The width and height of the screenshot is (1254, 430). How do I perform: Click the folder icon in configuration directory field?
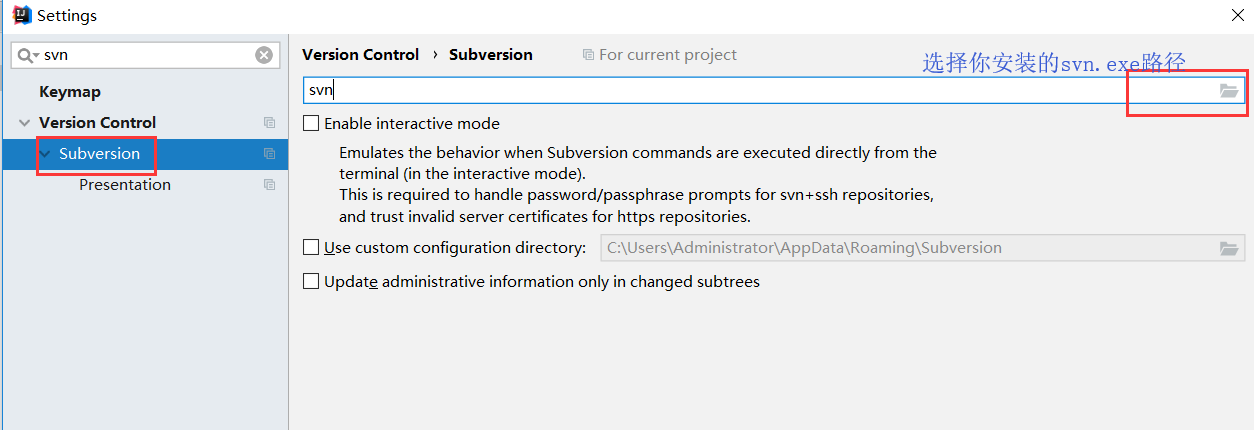click(1229, 248)
